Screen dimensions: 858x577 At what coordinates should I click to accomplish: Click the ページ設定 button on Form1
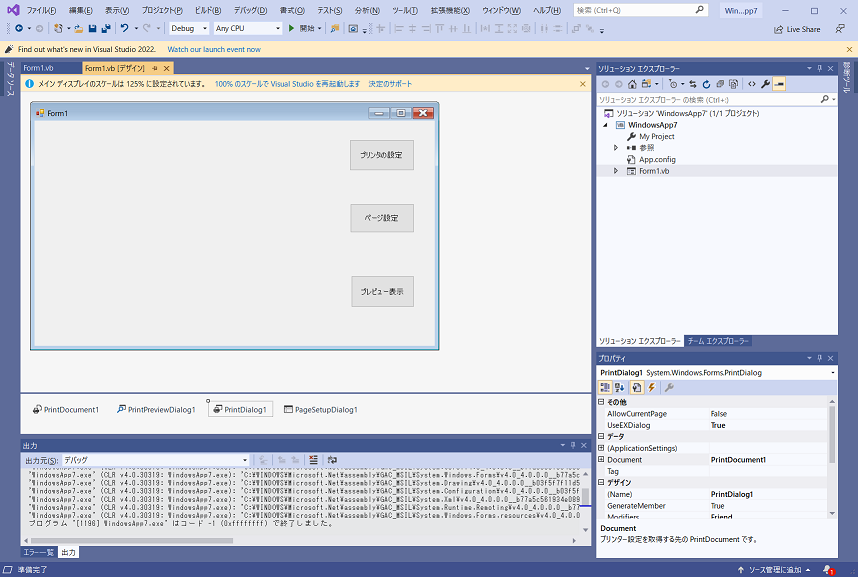point(381,218)
